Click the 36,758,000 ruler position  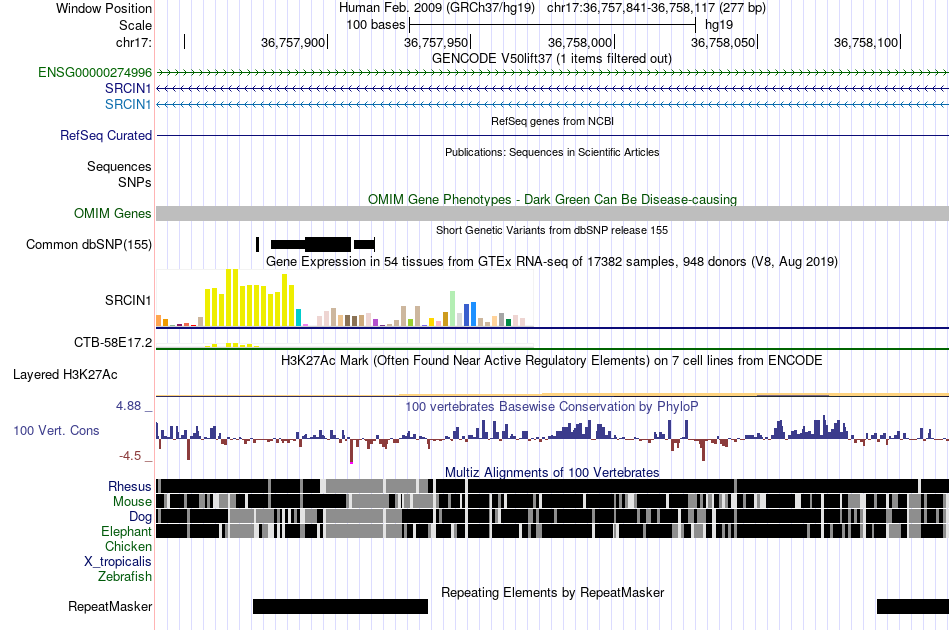(580, 42)
